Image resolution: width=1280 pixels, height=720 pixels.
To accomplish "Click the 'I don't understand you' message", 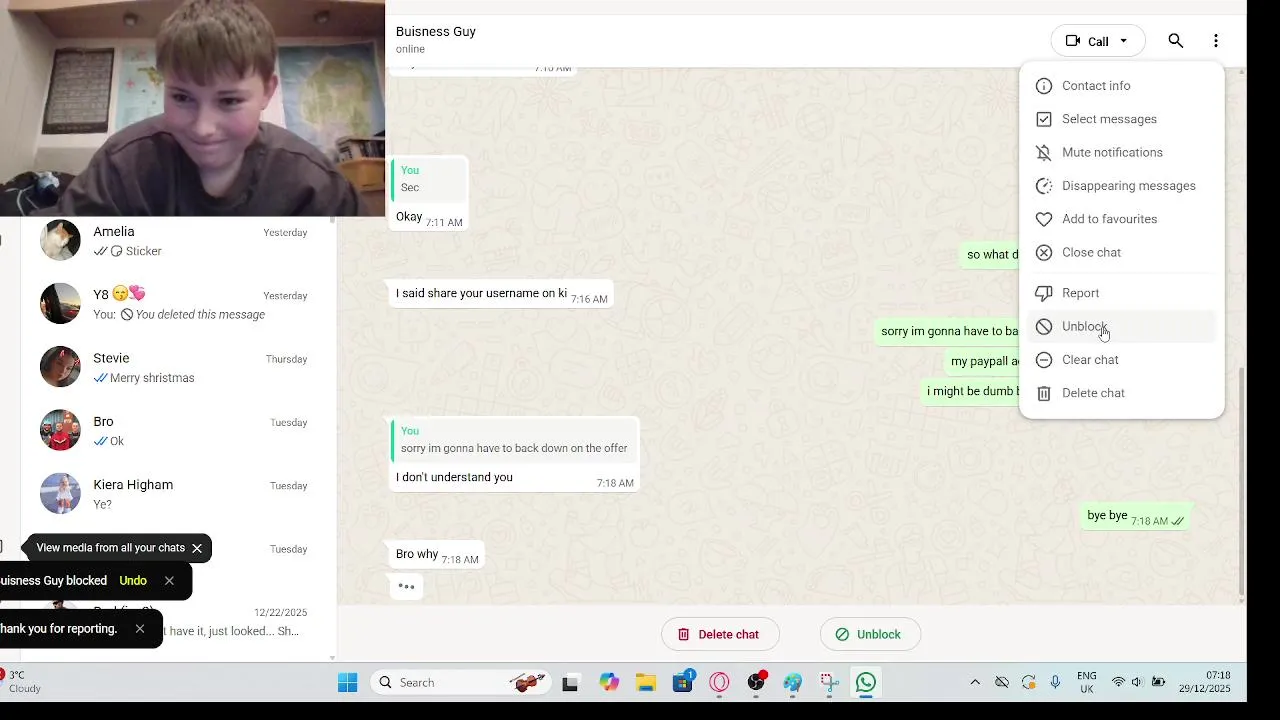I will [x=513, y=454].
